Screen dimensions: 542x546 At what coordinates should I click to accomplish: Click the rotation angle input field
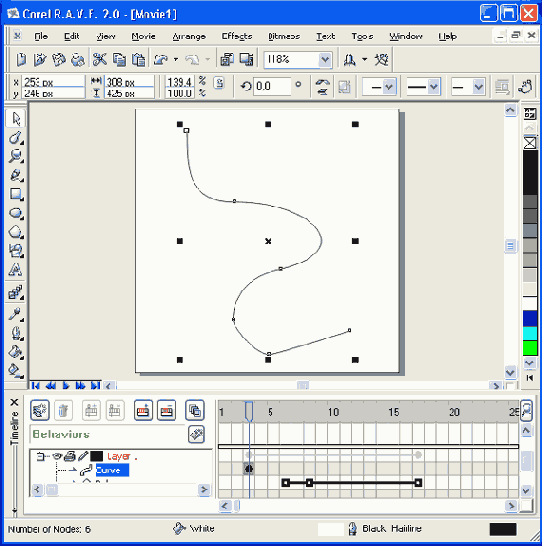[272, 86]
